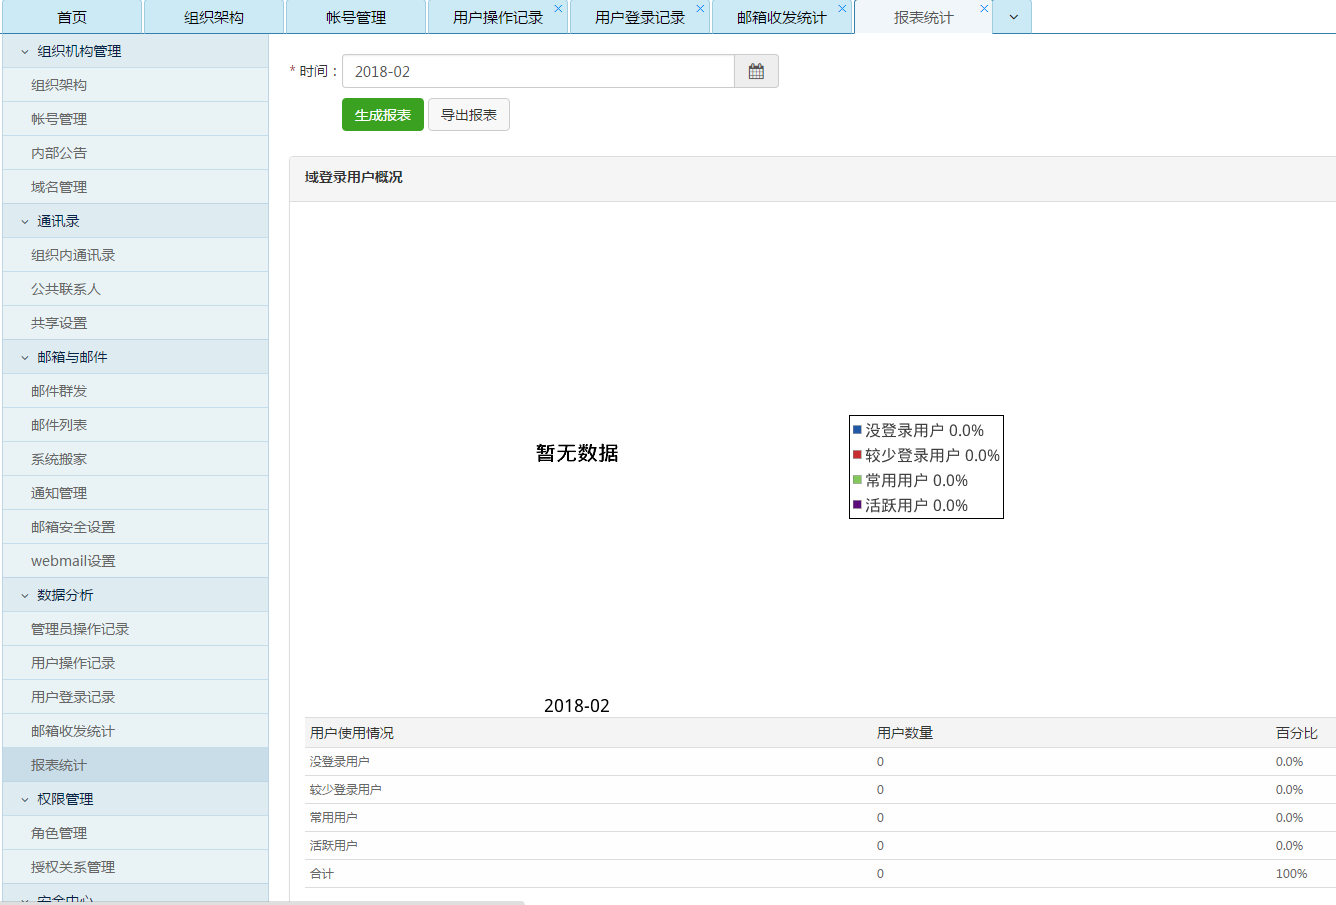Click the blue 没登录用户 legend swatch
This screenshot has width=1336, height=905.
(857, 430)
